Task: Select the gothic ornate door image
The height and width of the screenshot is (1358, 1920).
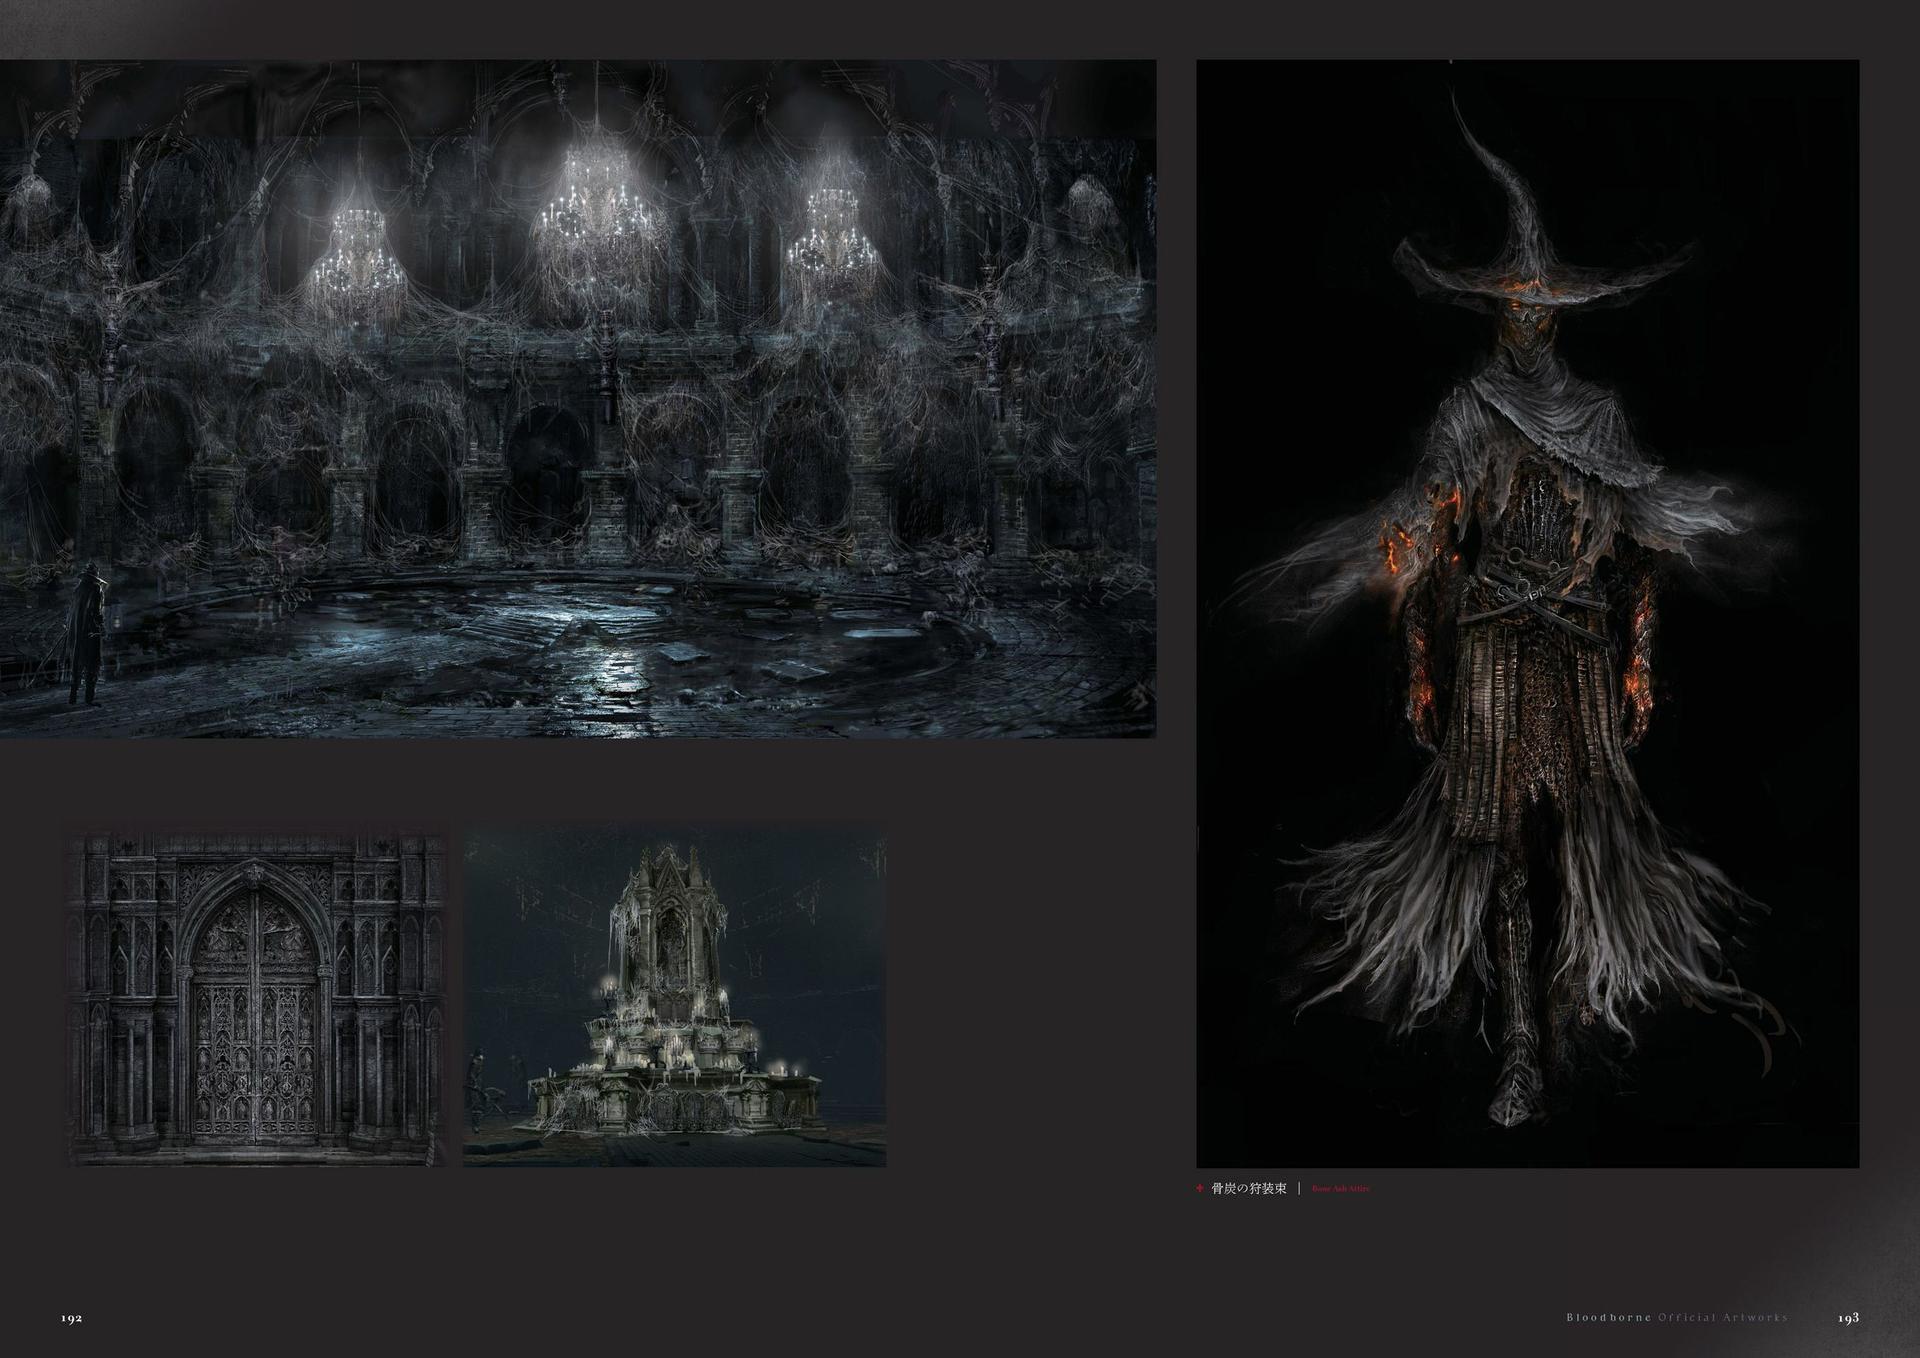Action: coord(256,997)
